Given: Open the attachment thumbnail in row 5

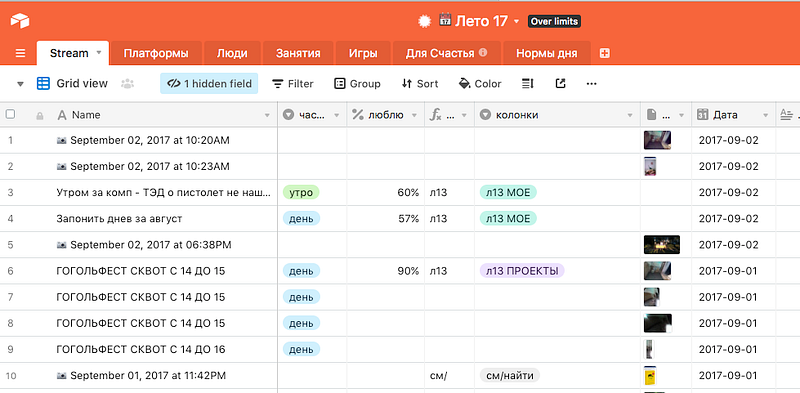Looking at the screenshot, I should [x=662, y=244].
